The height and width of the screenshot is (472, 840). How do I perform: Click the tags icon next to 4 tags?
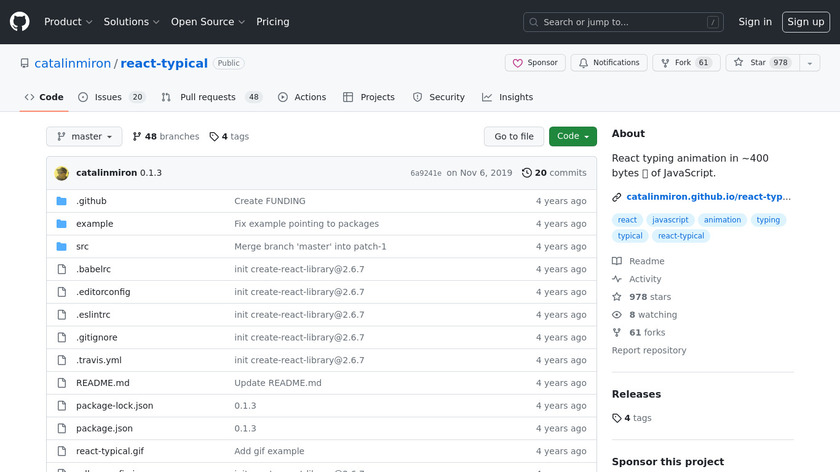[214, 137]
